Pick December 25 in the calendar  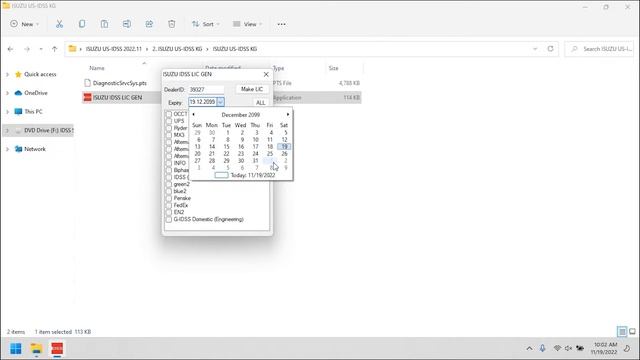tap(270, 154)
